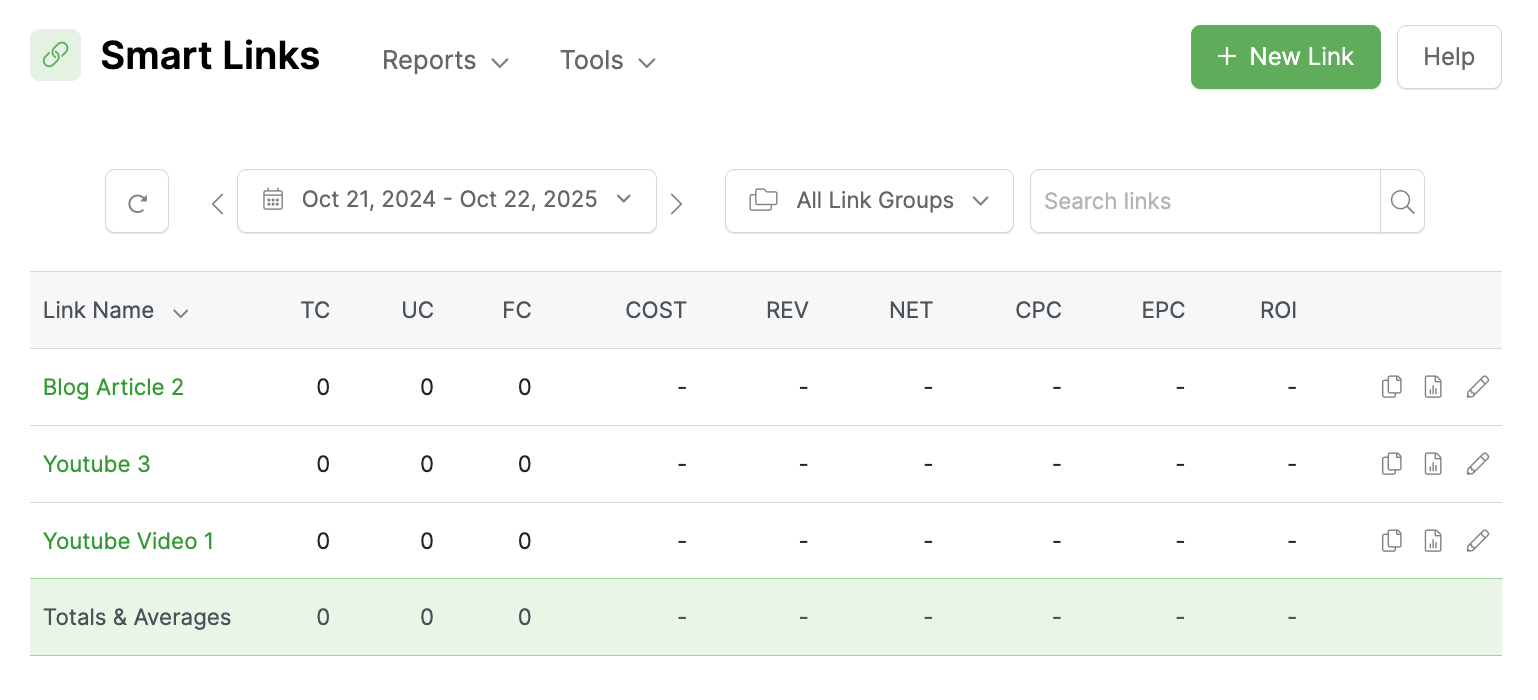1538x700 pixels.
Task: Copy the Blog Article 2 link
Action: point(1391,387)
